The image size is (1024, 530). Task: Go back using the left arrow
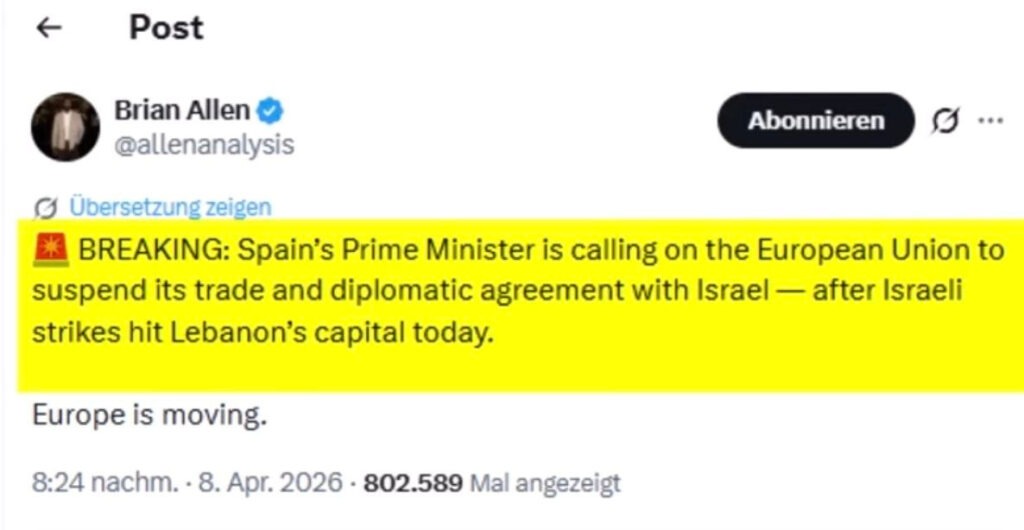click(x=48, y=29)
